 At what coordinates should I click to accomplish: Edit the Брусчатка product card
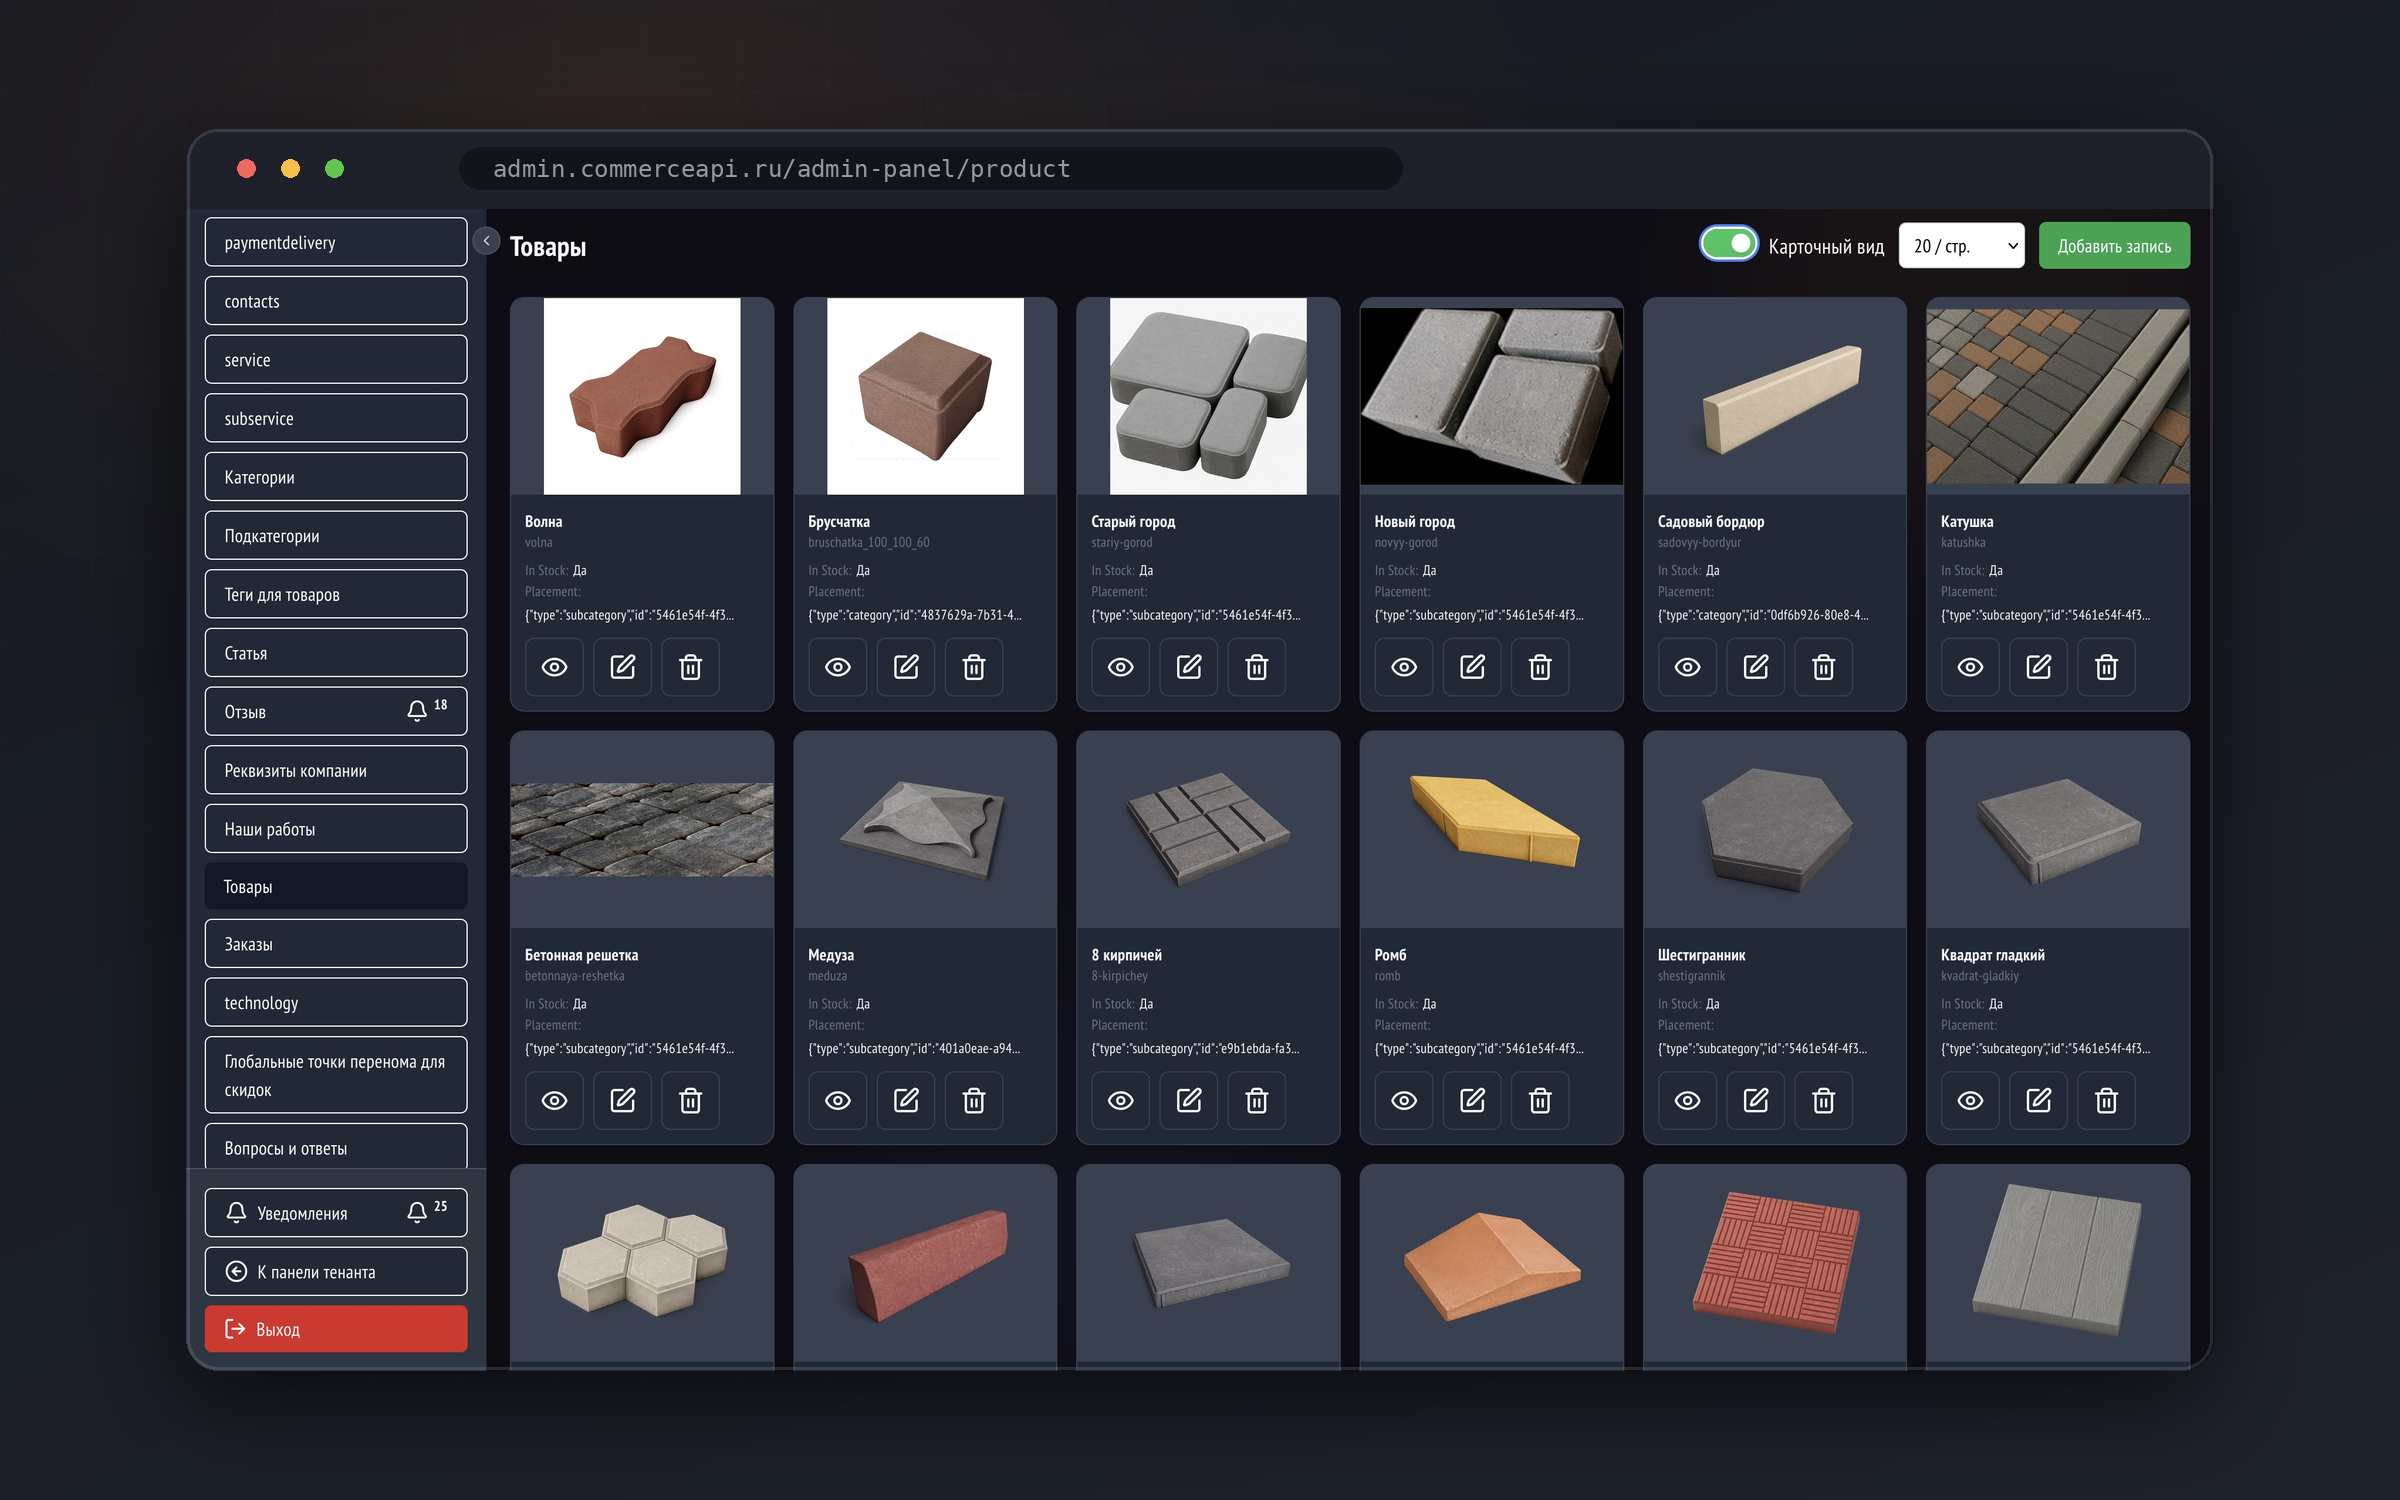pyautogui.click(x=906, y=667)
